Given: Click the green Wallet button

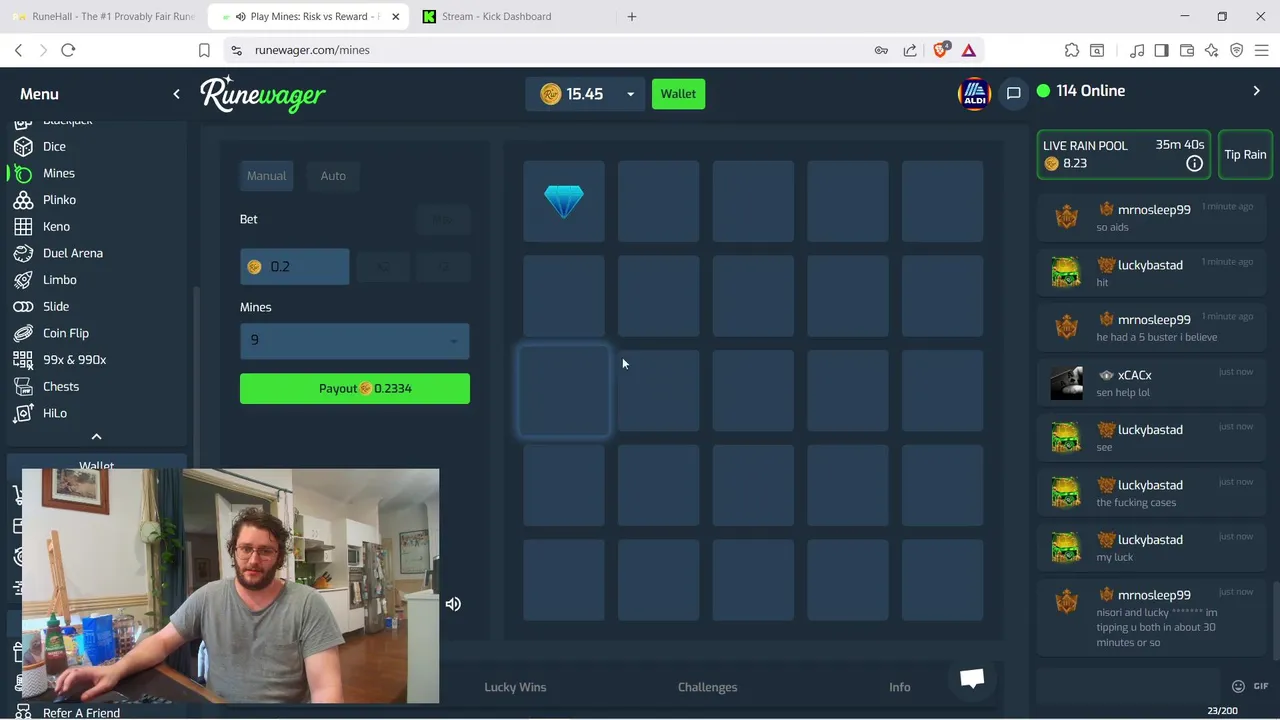Looking at the screenshot, I should 678,94.
